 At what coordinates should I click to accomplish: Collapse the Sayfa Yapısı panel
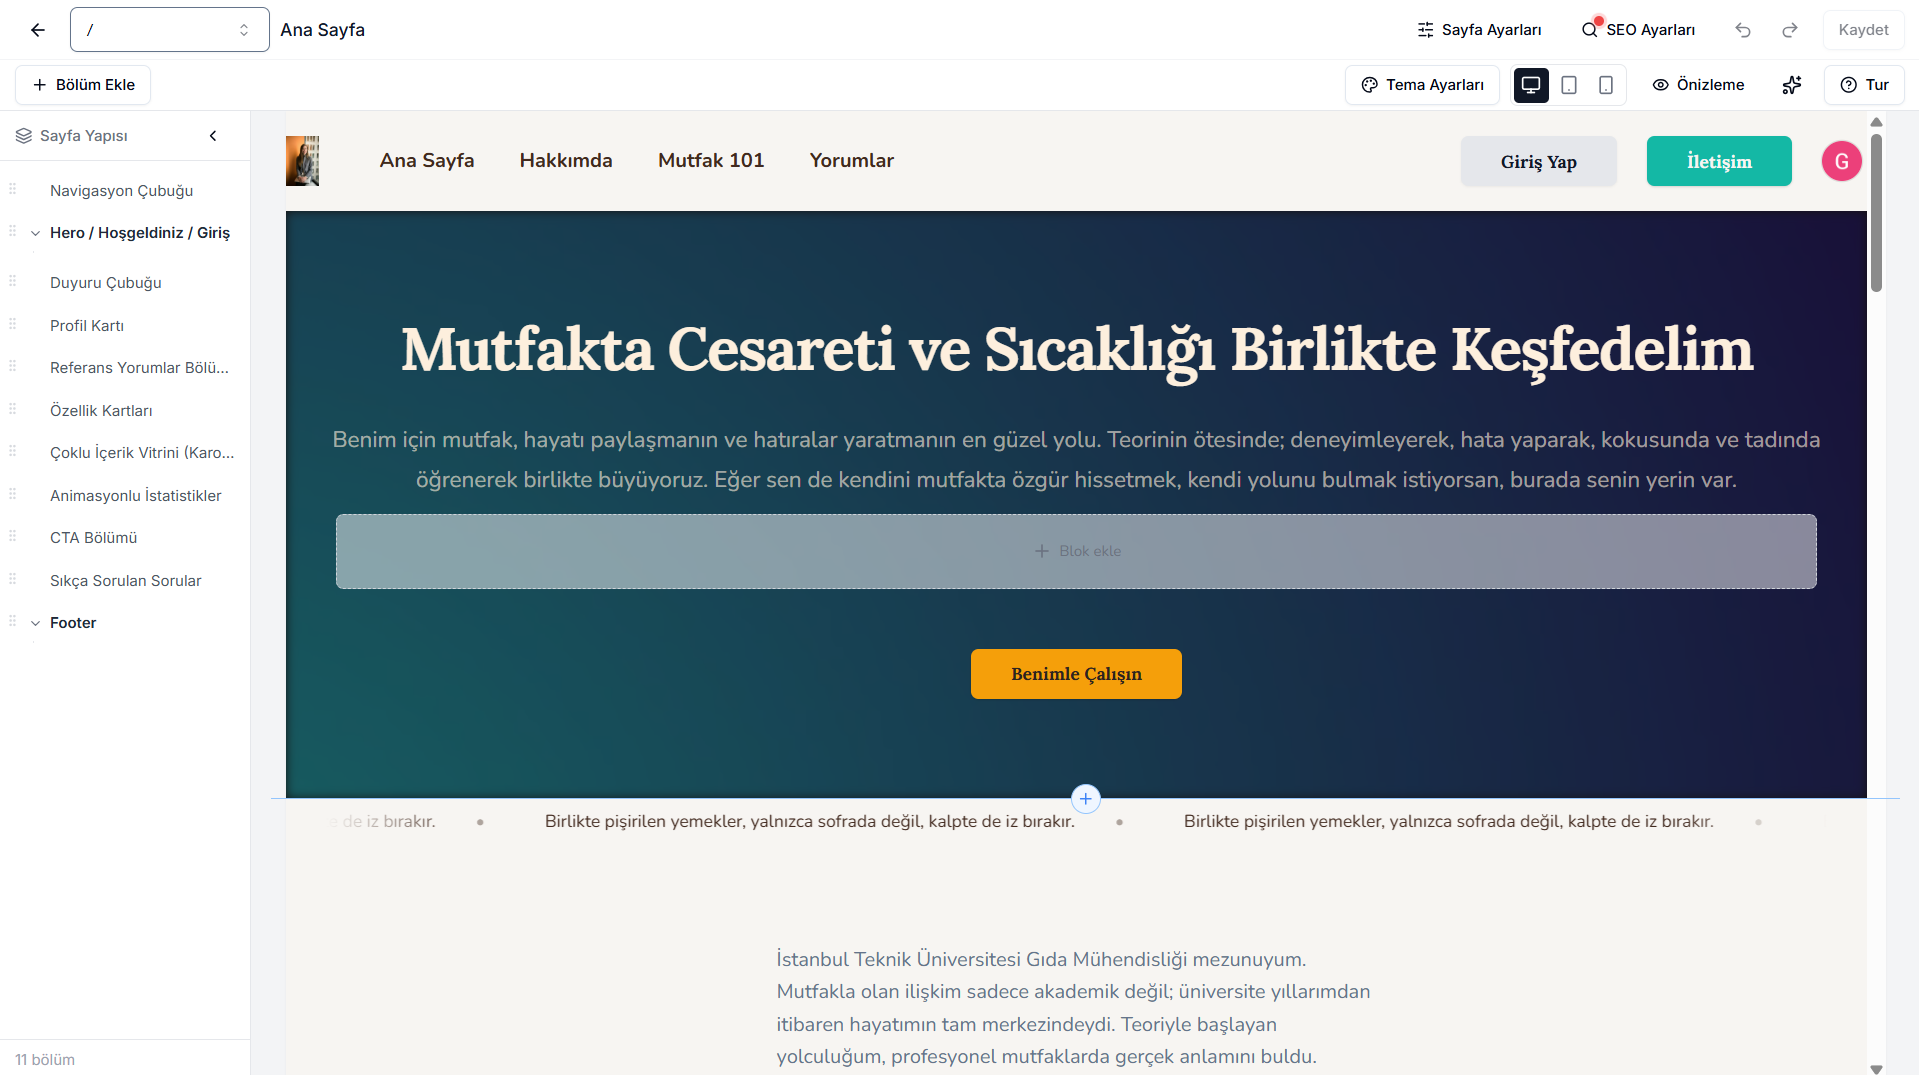(x=213, y=136)
